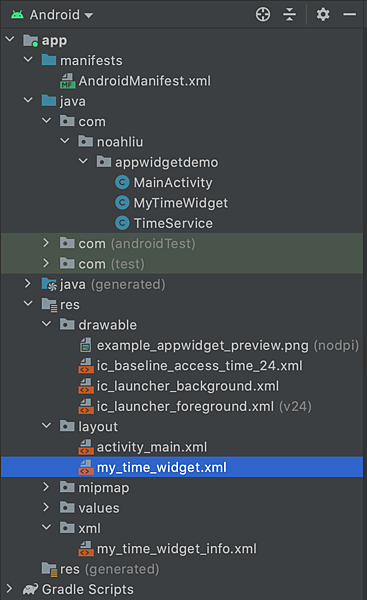This screenshot has width=367, height=600.
Task: Hide the project panel with the minus icon
Action: (x=349, y=15)
